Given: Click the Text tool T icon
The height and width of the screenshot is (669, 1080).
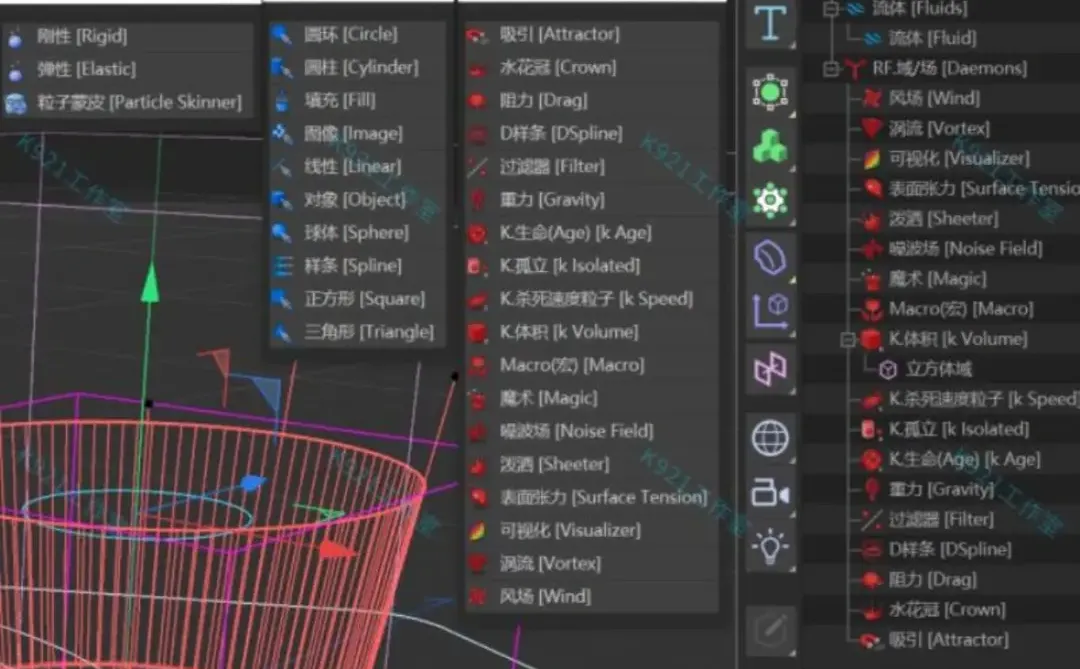Looking at the screenshot, I should [770, 23].
